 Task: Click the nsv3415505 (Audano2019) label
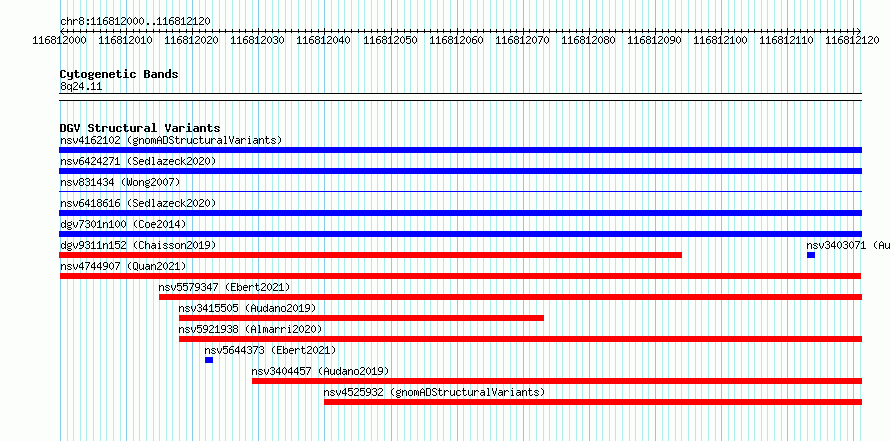(x=247, y=308)
